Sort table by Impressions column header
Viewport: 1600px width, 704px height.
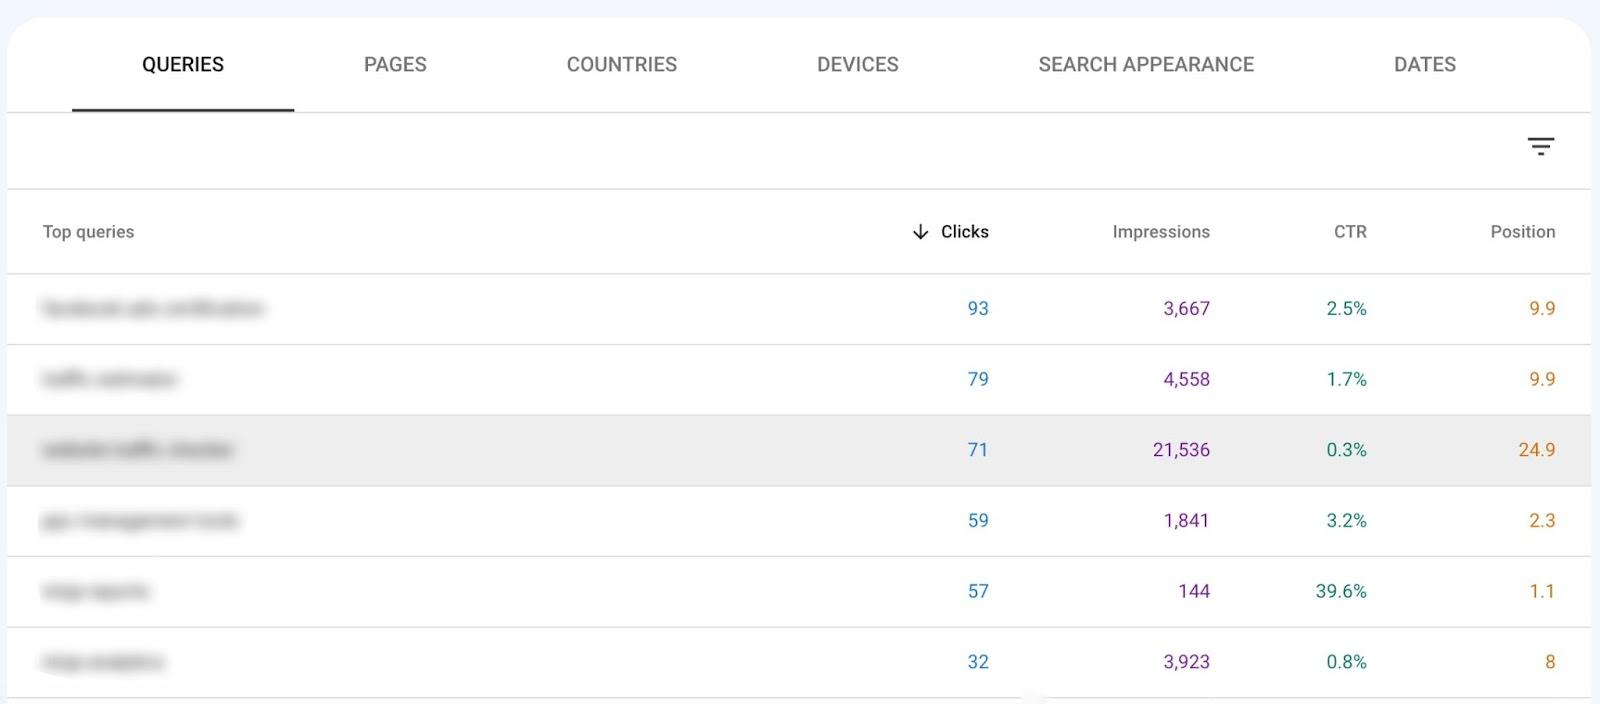pos(1160,232)
